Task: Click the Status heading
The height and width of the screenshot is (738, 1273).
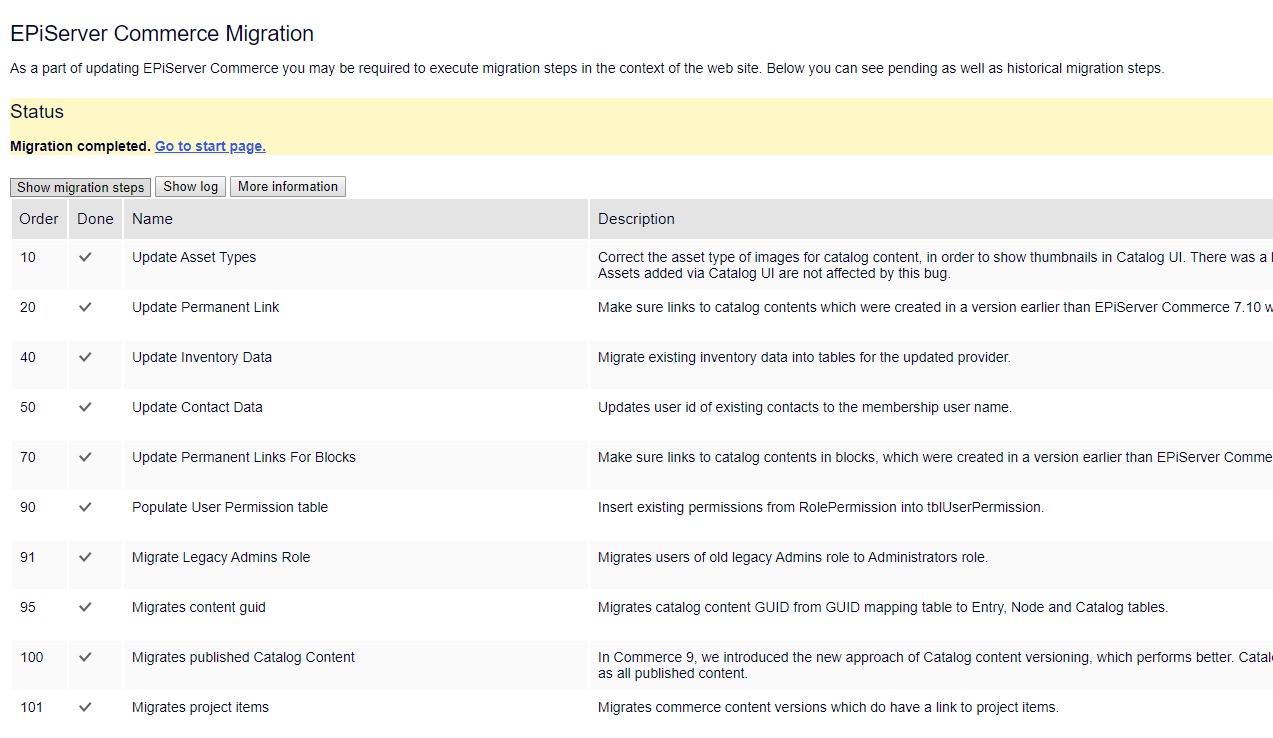Action: tap(37, 112)
